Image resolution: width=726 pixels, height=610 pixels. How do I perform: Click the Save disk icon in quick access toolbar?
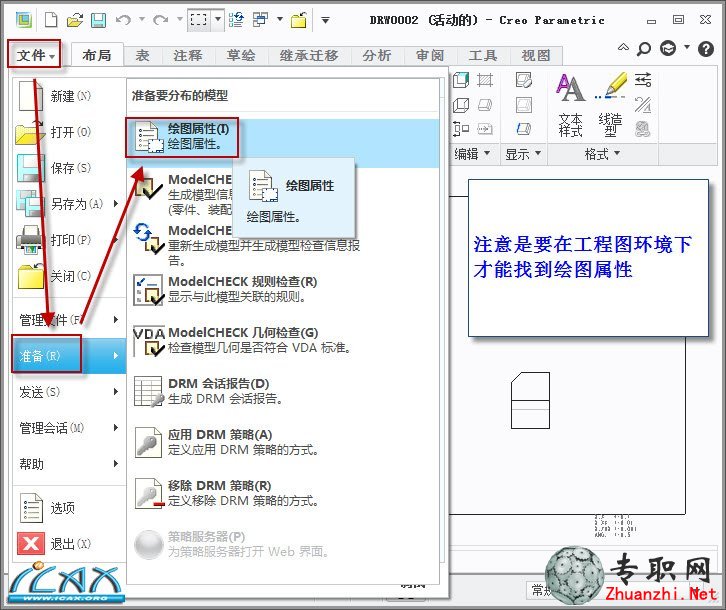(98, 20)
